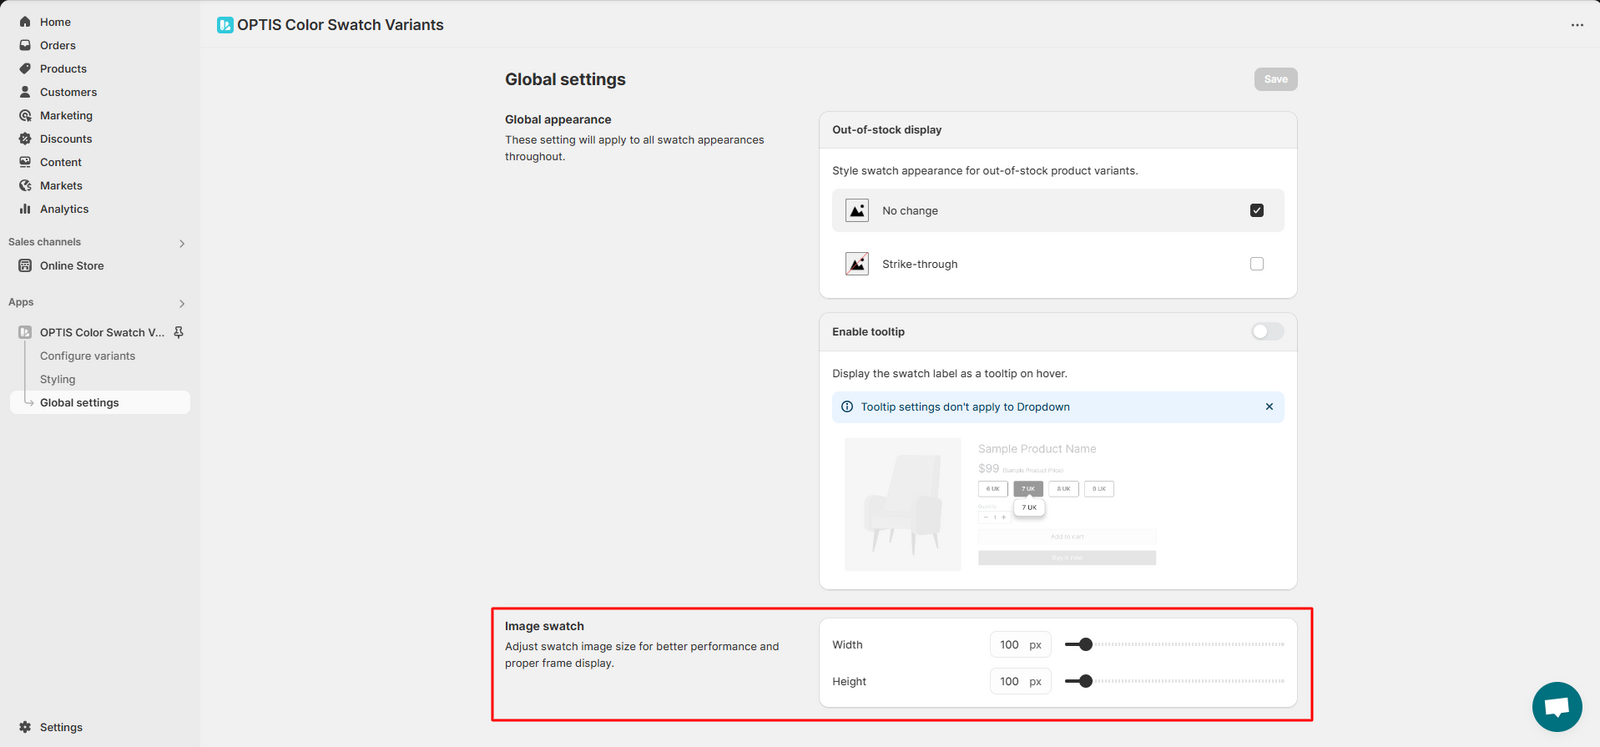Click the OPTIS app icon in the sidebar
Viewport: 1600px width, 747px height.
click(x=25, y=332)
